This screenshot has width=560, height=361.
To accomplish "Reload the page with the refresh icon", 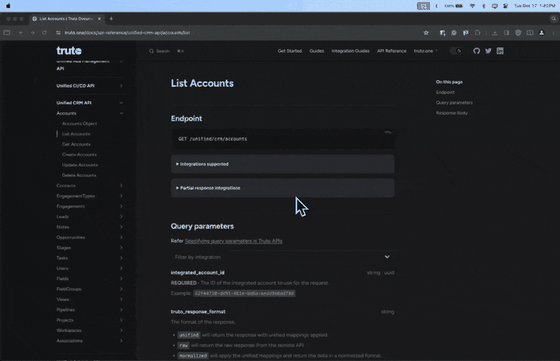I will point(44,33).
